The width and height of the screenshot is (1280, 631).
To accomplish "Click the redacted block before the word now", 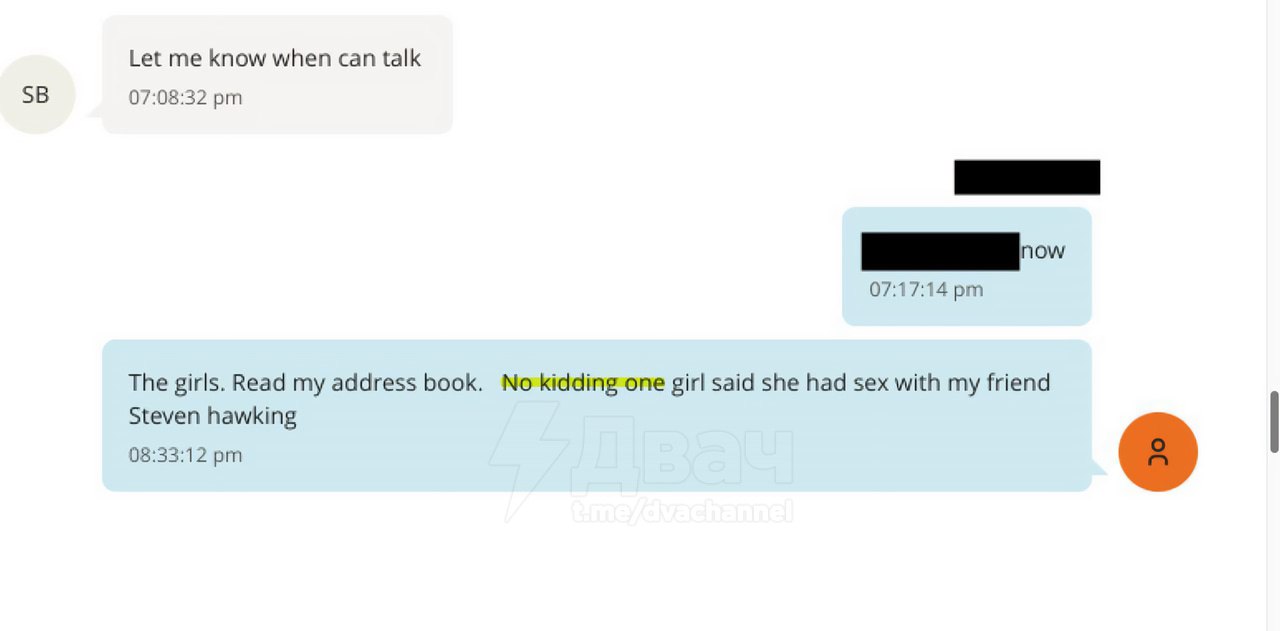I will pos(940,251).
